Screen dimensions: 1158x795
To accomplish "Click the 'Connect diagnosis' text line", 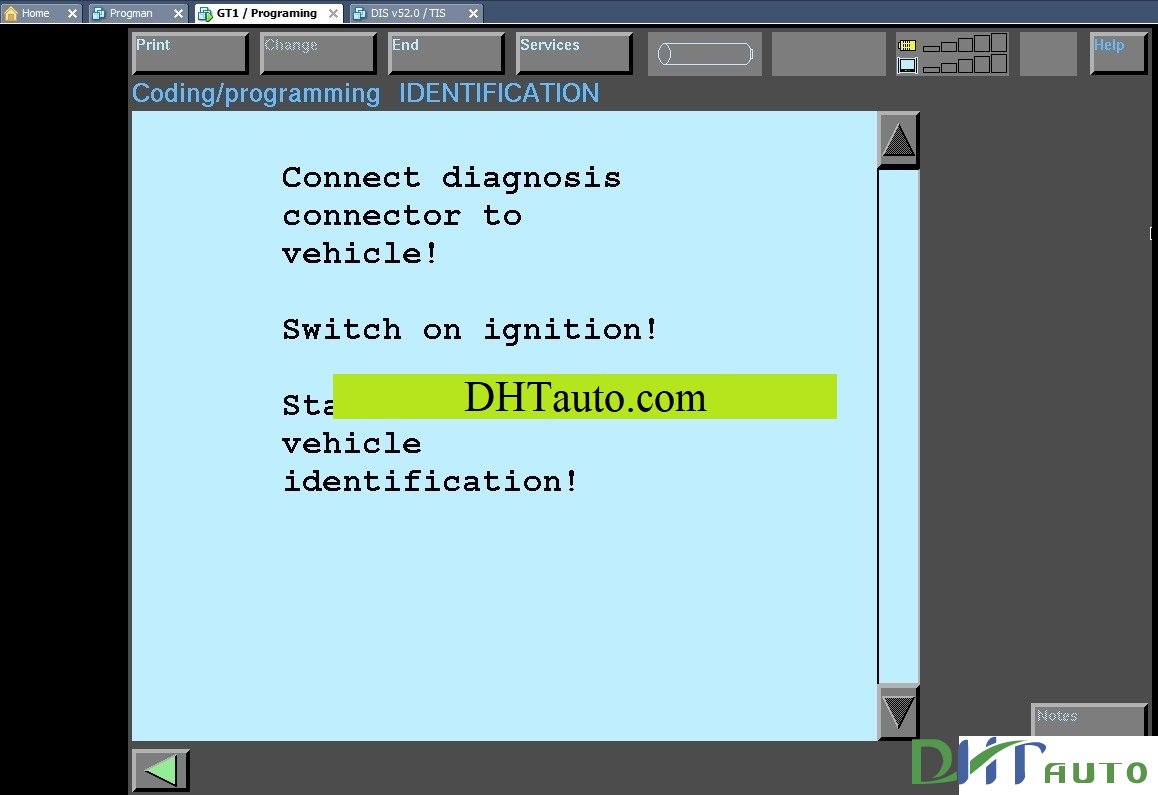I will tap(451, 177).
